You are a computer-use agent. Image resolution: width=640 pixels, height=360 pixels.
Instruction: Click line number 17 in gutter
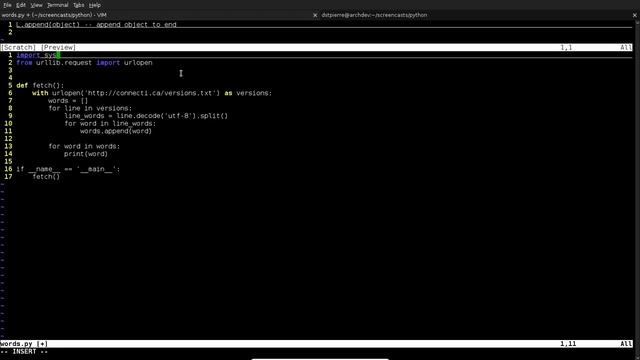(8, 177)
